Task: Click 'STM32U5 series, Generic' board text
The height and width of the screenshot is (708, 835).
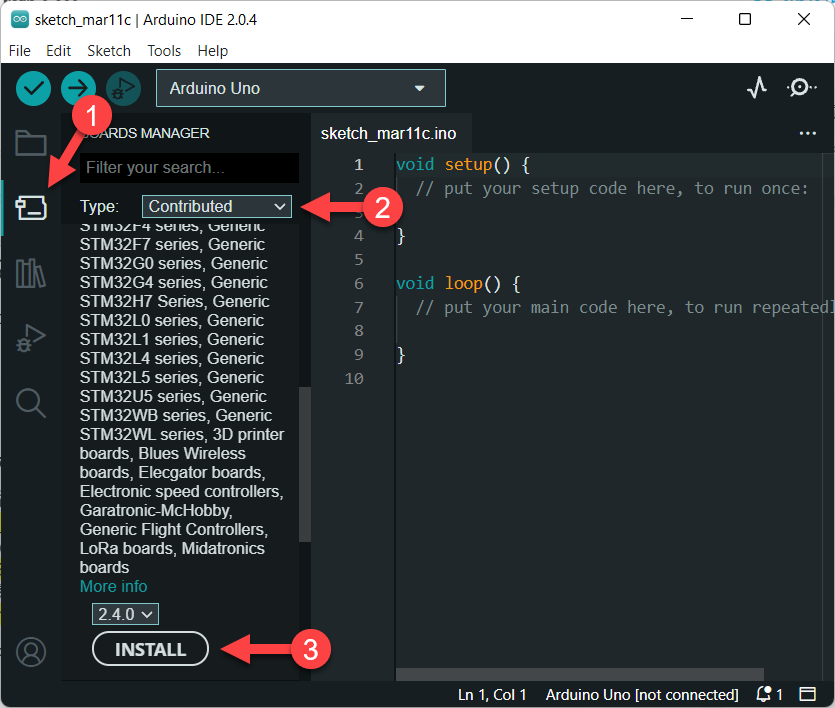Action: point(174,397)
